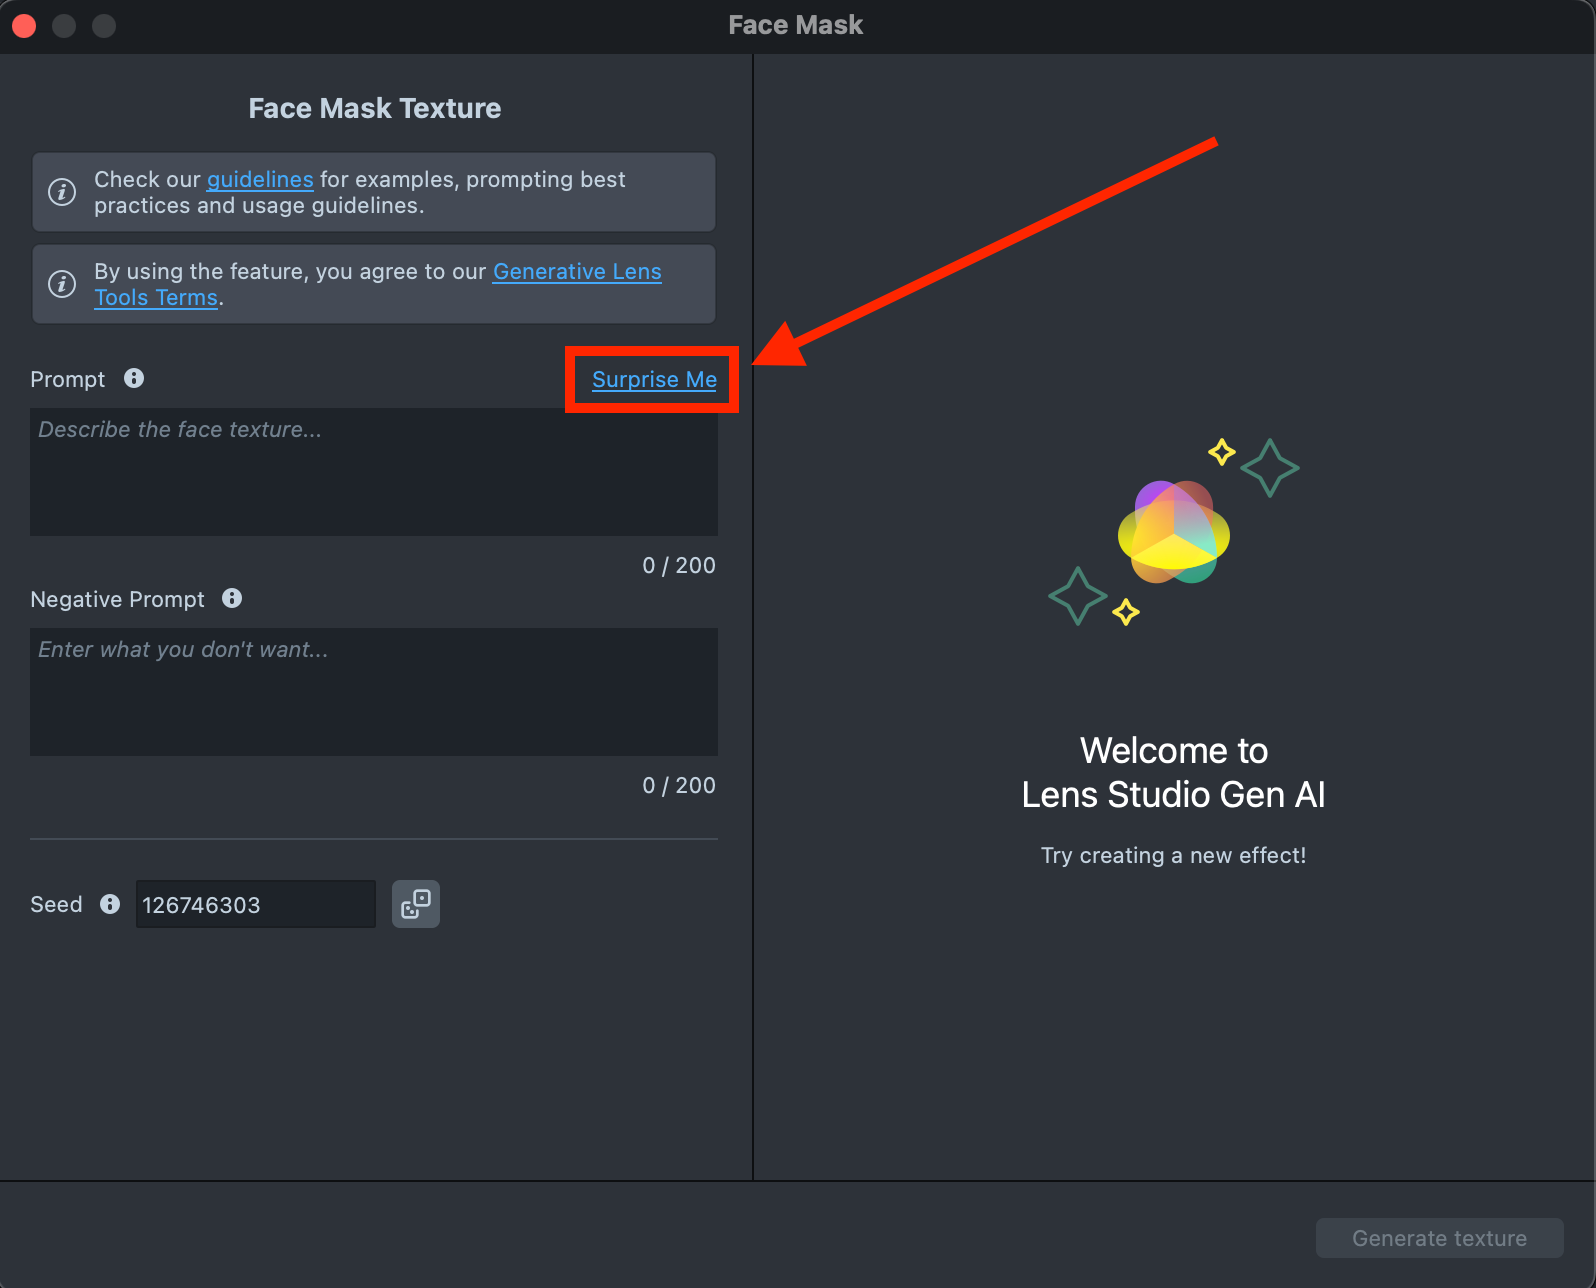Image resolution: width=1596 pixels, height=1288 pixels.
Task: Click the Seed info icon
Action: [110, 904]
